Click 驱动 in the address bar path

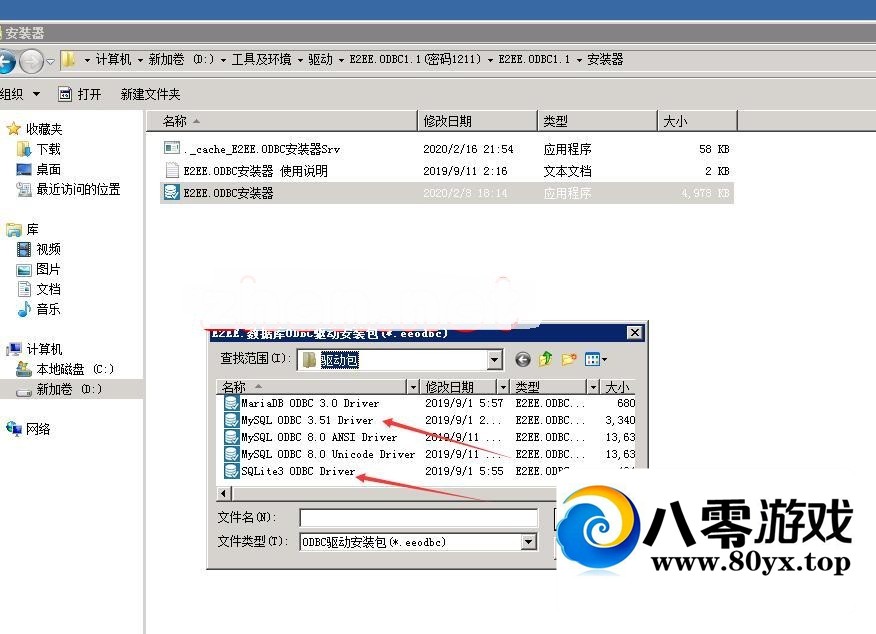pos(320,59)
